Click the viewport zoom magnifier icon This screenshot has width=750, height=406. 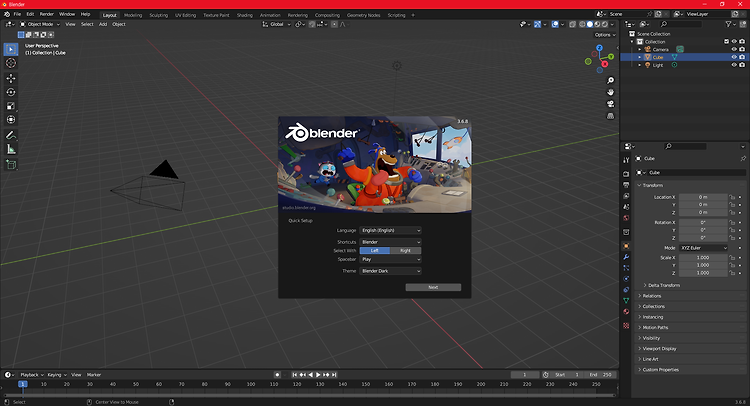pyautogui.click(x=610, y=80)
